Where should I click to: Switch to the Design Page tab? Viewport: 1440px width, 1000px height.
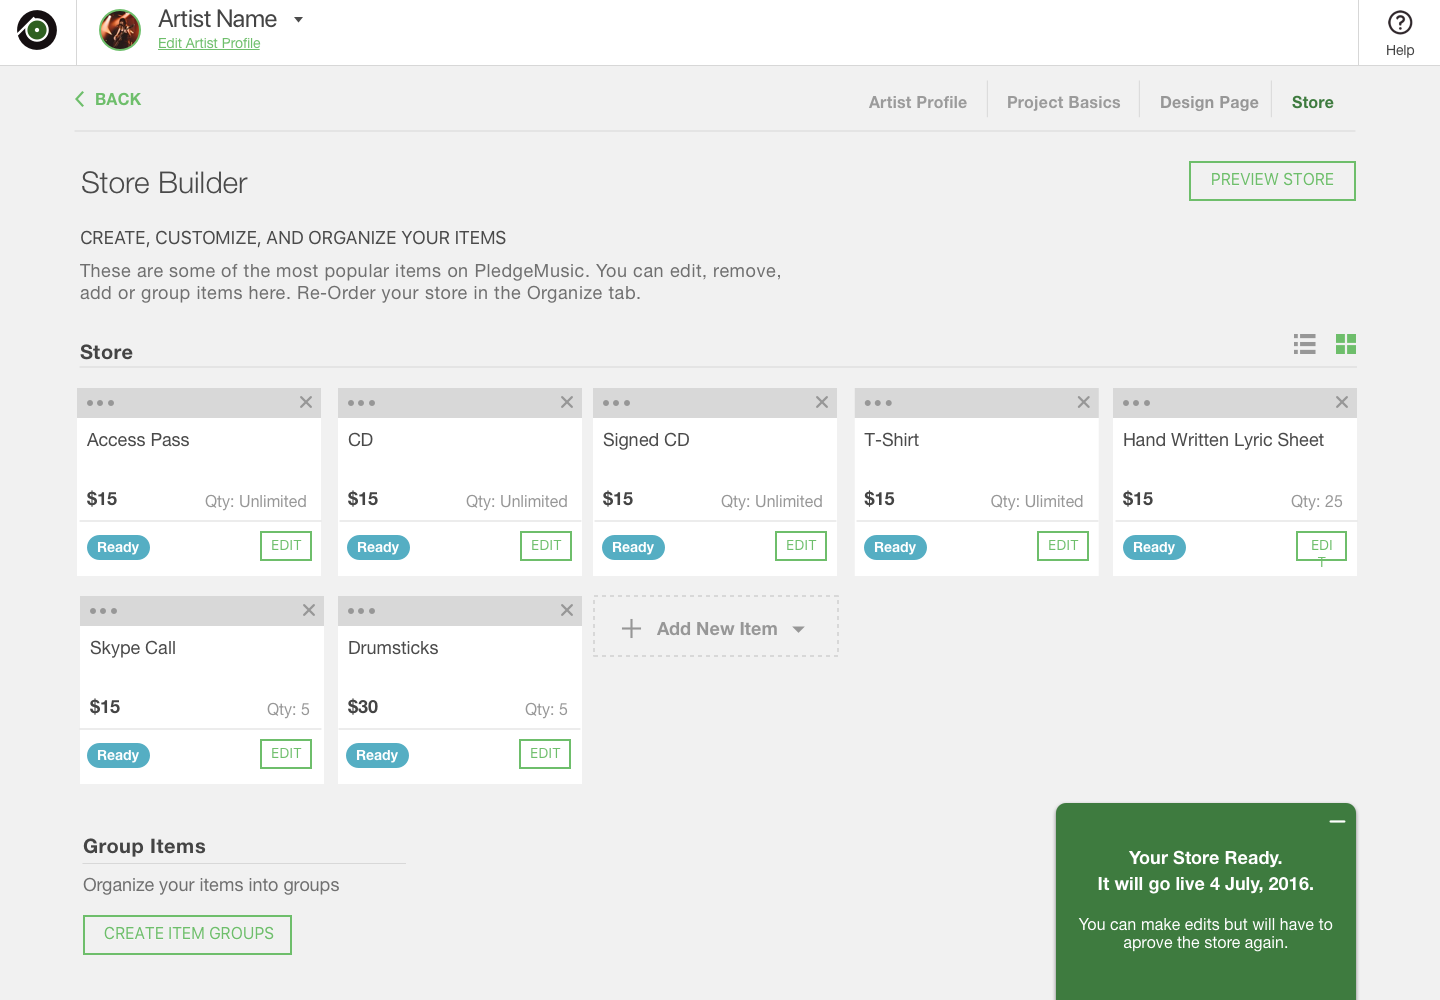(1209, 102)
